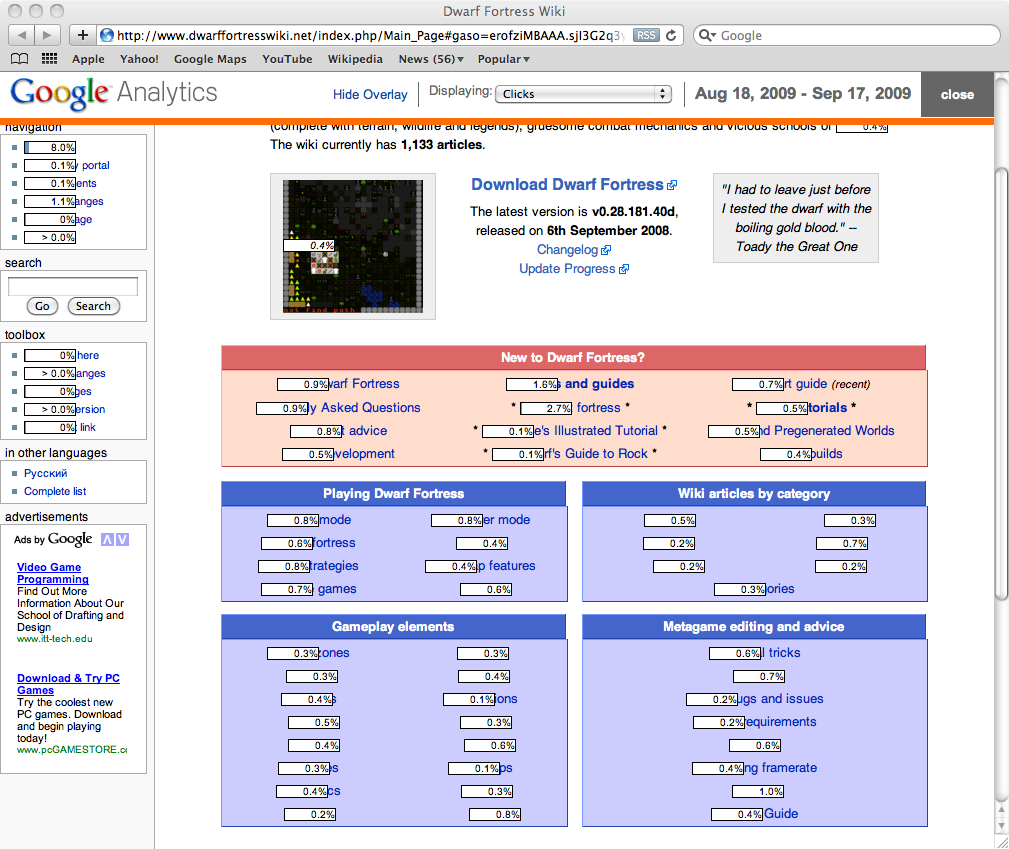
Task: Open Video Game Programming ad link
Action: pos(53,573)
